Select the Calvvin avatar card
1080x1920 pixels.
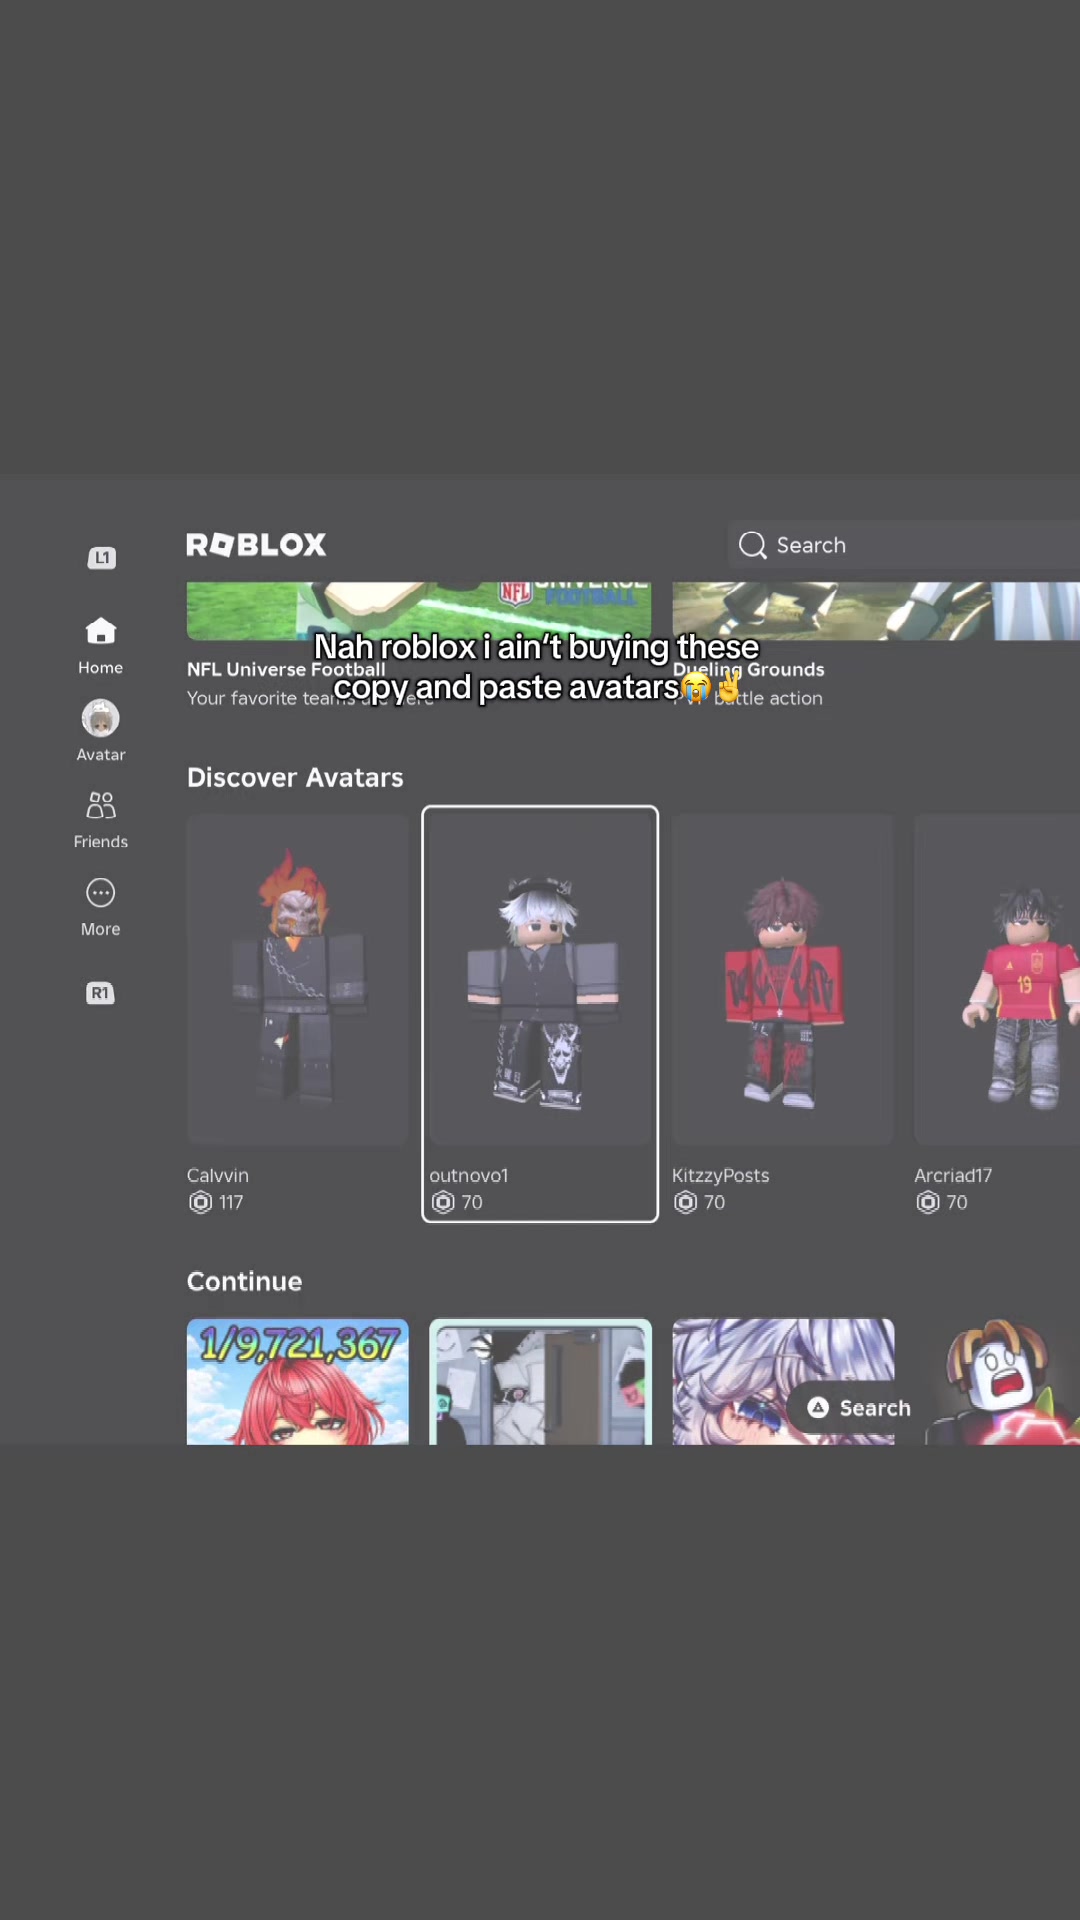point(298,1014)
